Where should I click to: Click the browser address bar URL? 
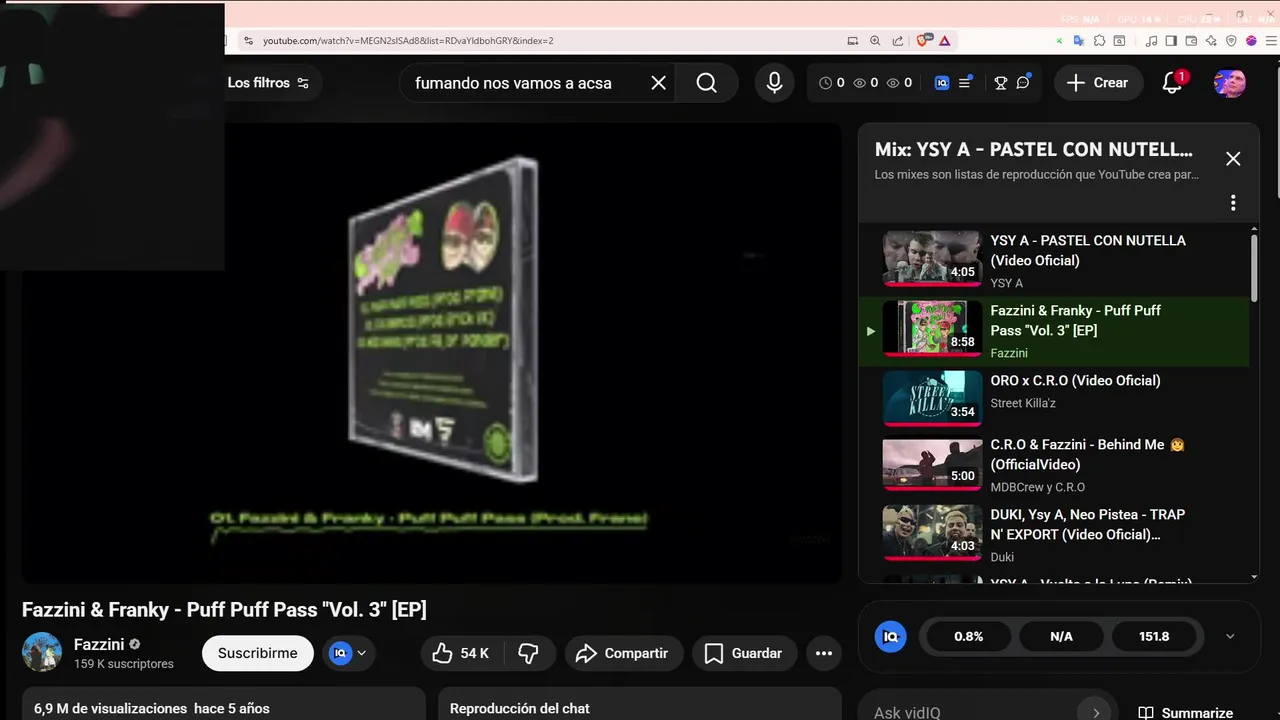pos(408,41)
